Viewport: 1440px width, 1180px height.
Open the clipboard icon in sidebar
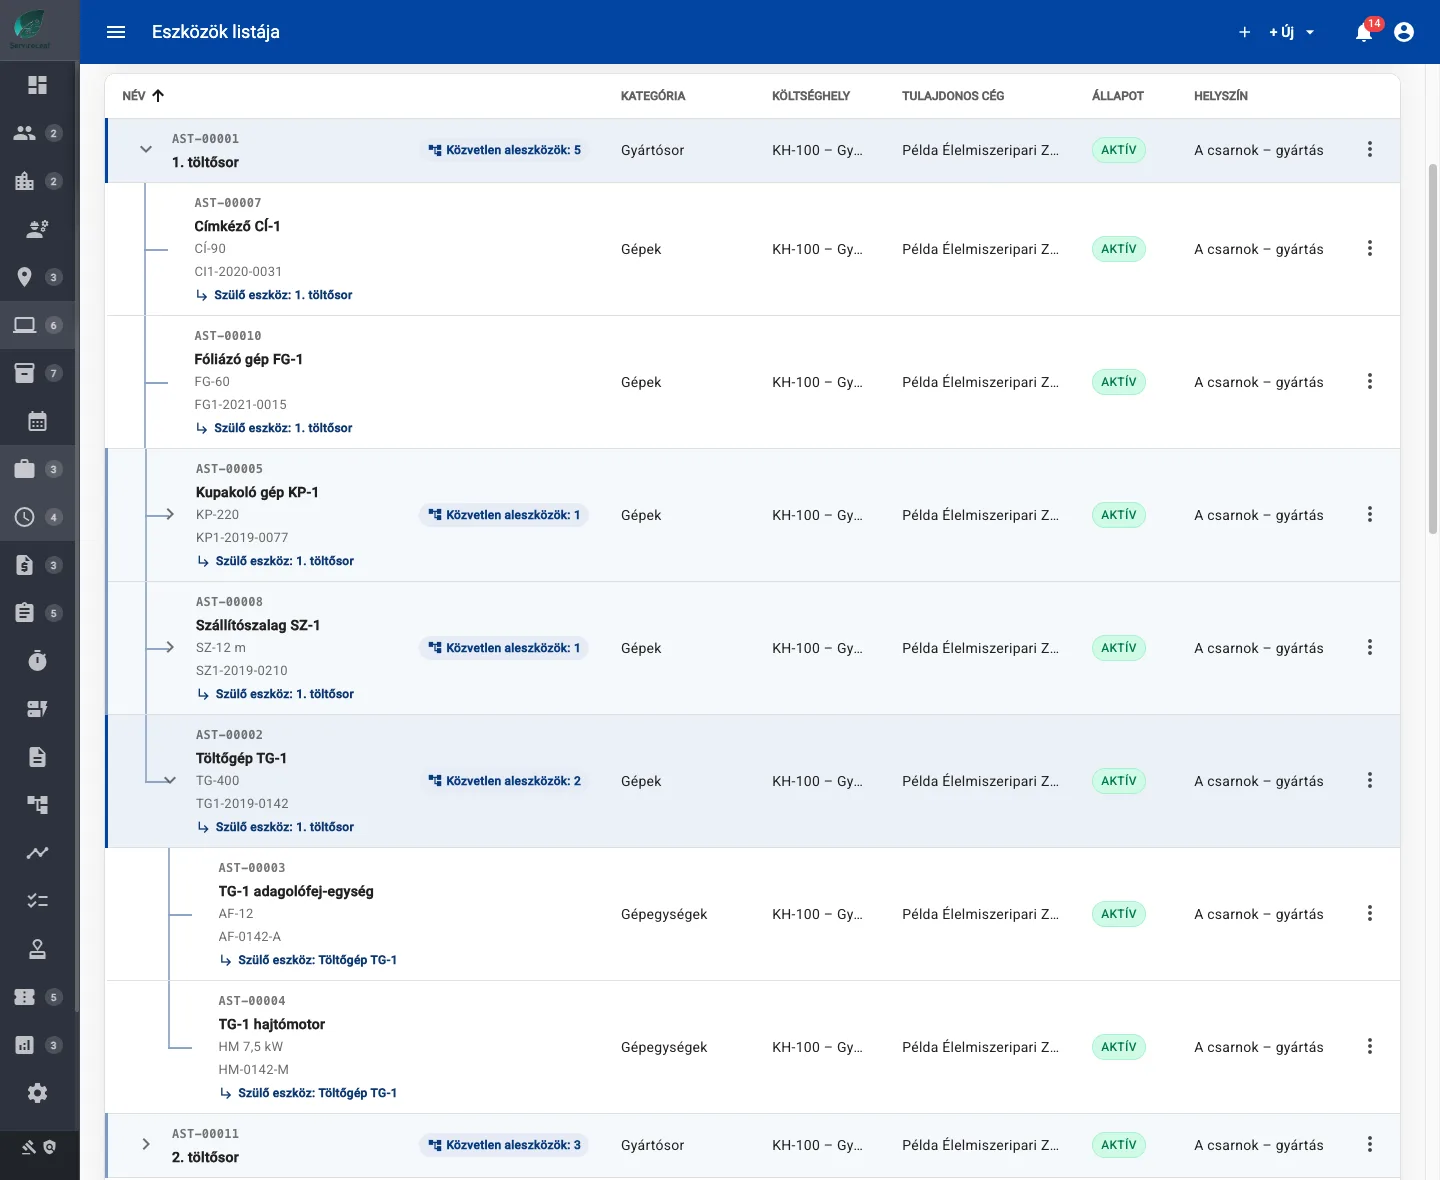click(x=25, y=613)
